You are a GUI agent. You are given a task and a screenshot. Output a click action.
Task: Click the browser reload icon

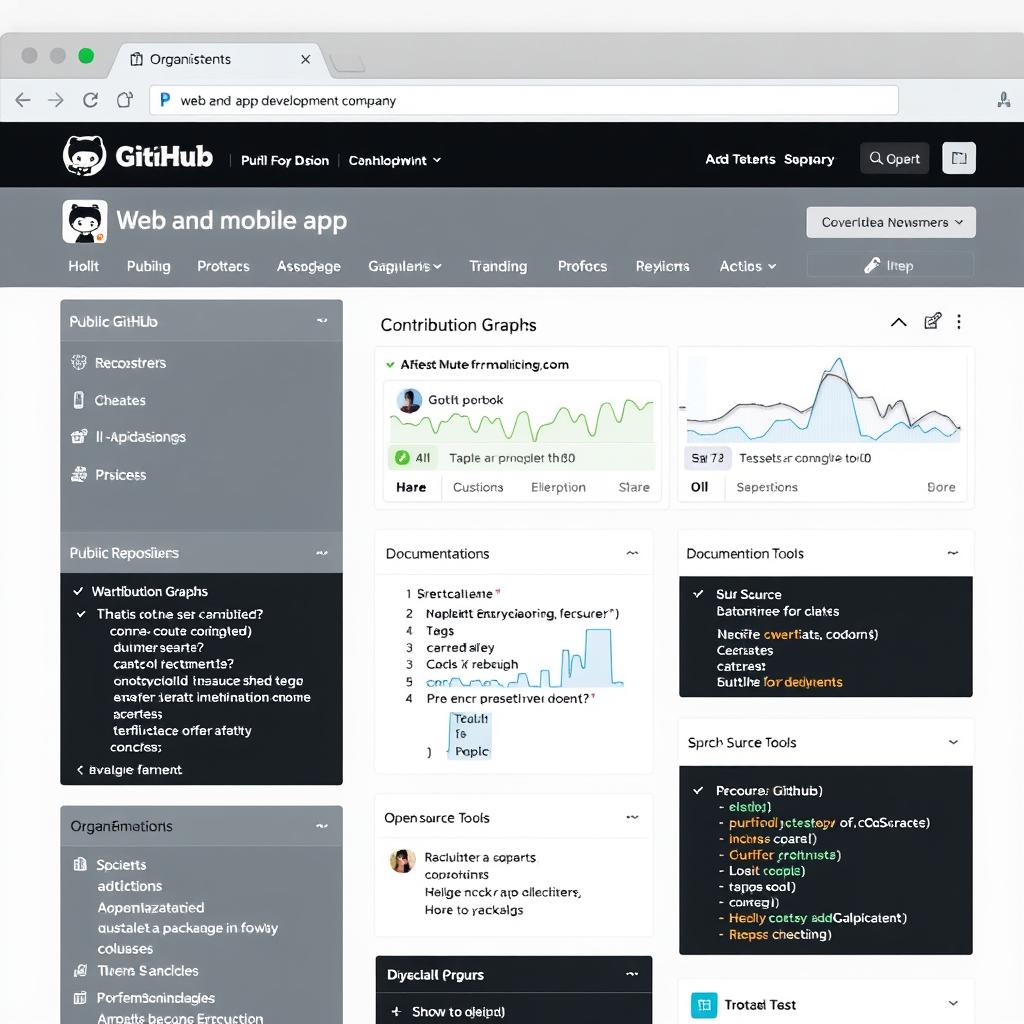pyautogui.click(x=90, y=100)
